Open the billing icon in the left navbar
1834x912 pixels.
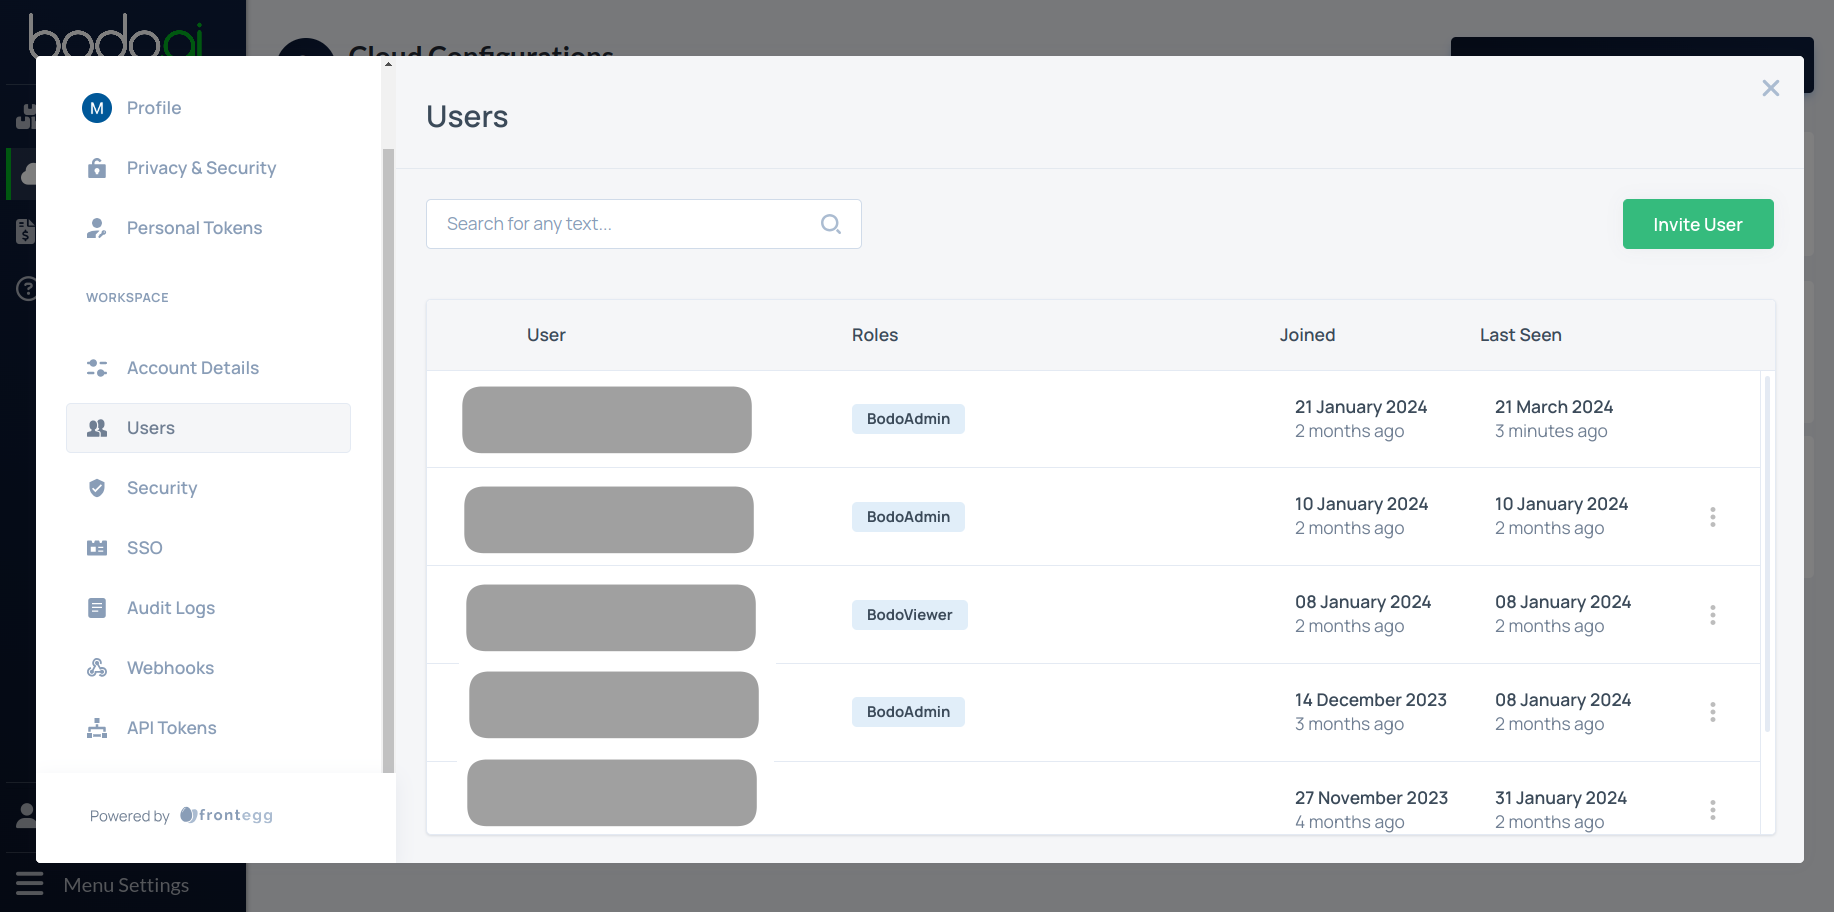[25, 231]
